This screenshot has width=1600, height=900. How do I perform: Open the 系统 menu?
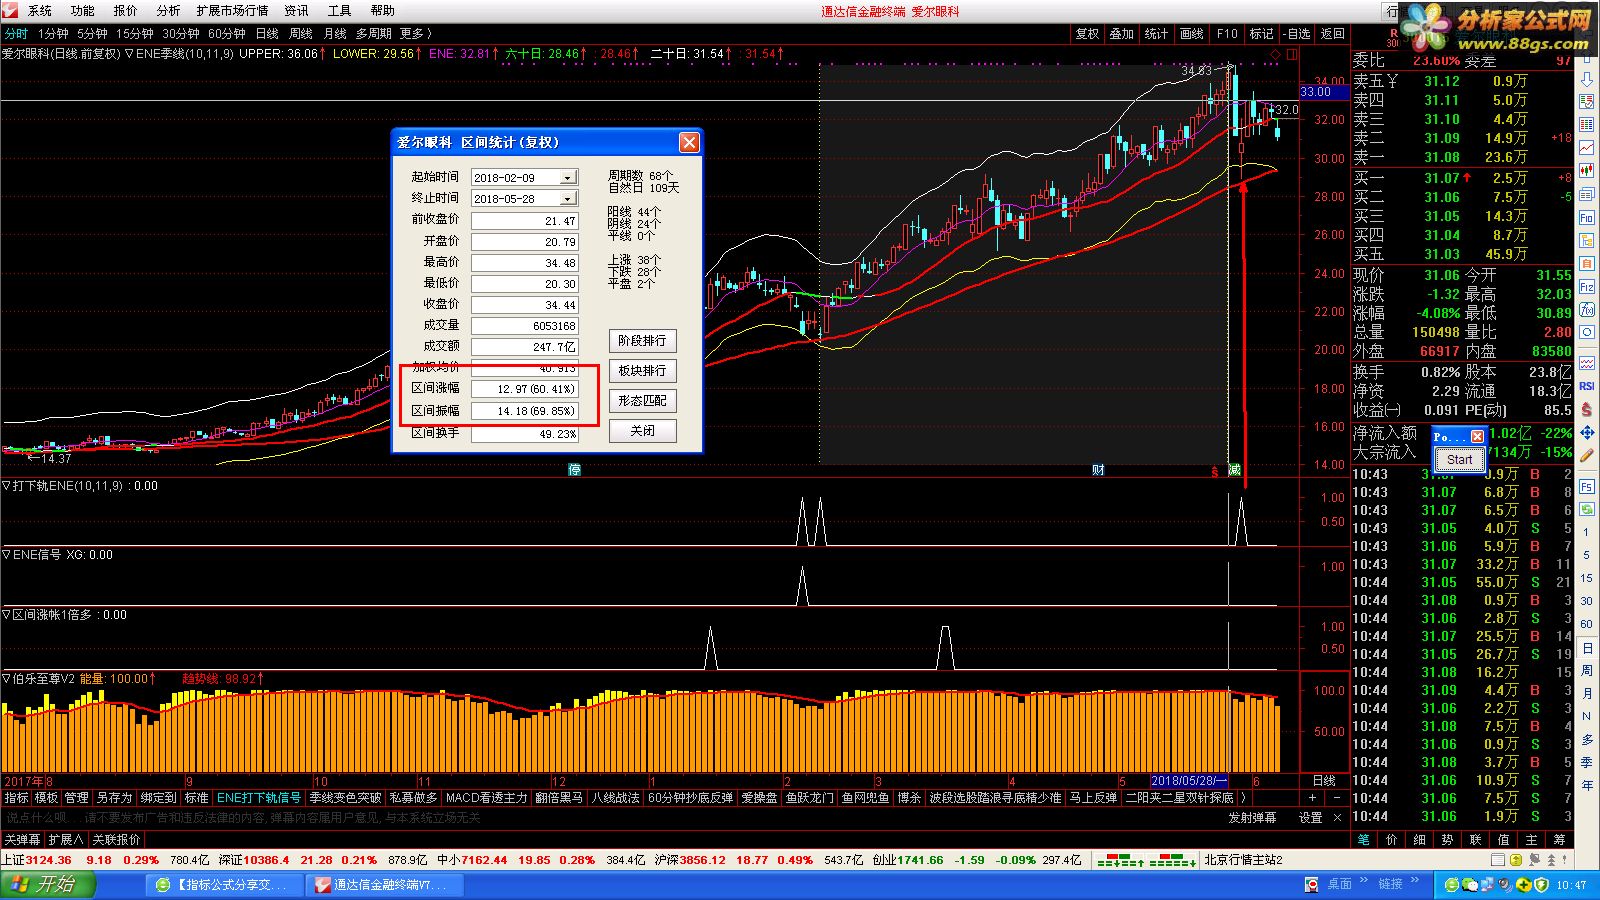(40, 10)
